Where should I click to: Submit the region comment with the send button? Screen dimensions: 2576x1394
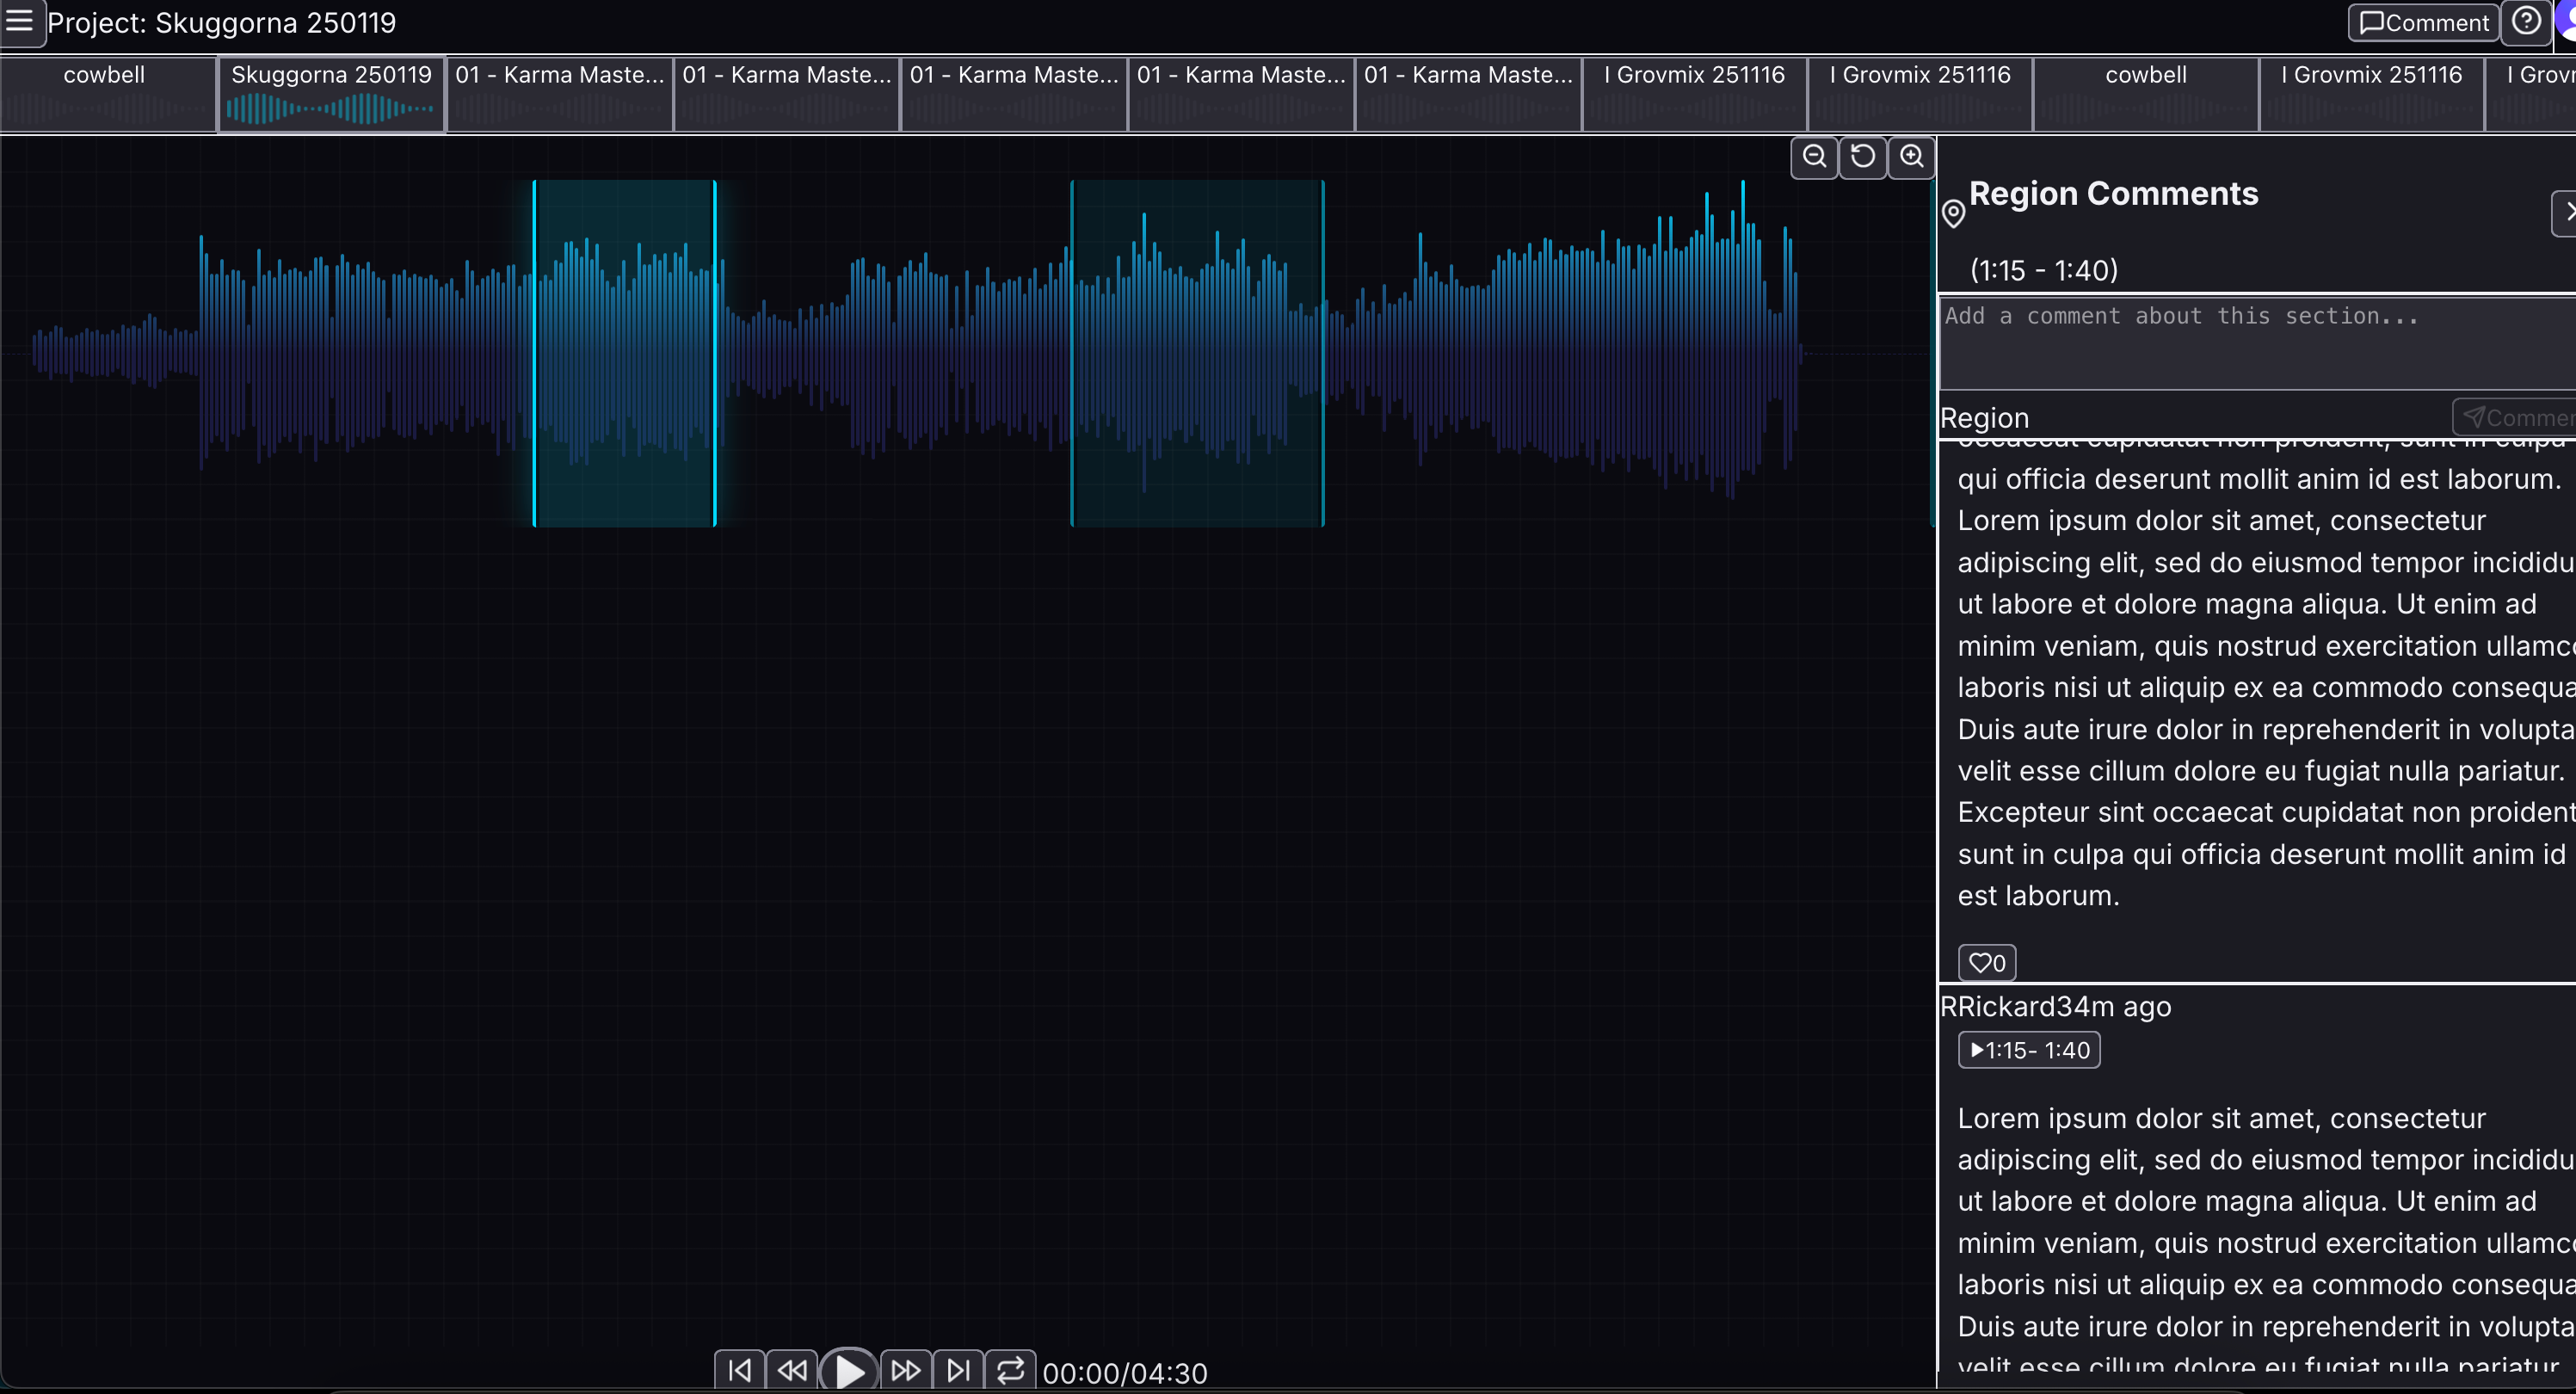2514,417
